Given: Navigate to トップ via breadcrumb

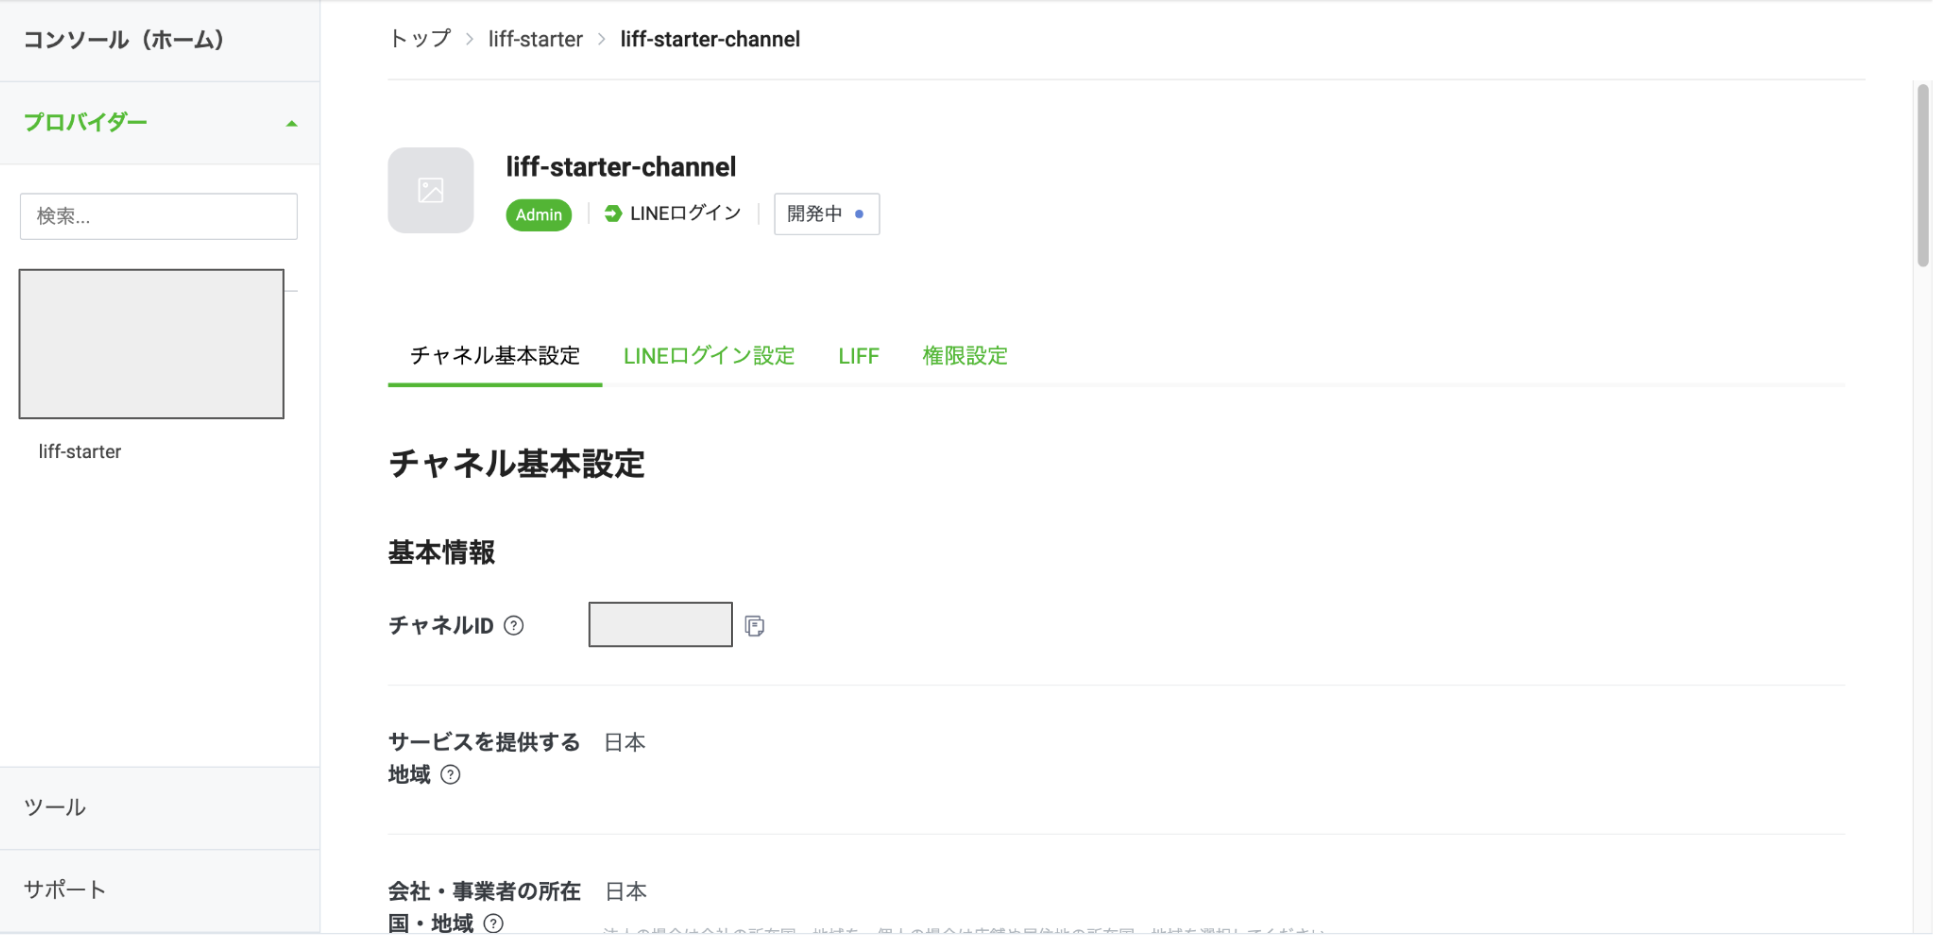Looking at the screenshot, I should tap(419, 38).
